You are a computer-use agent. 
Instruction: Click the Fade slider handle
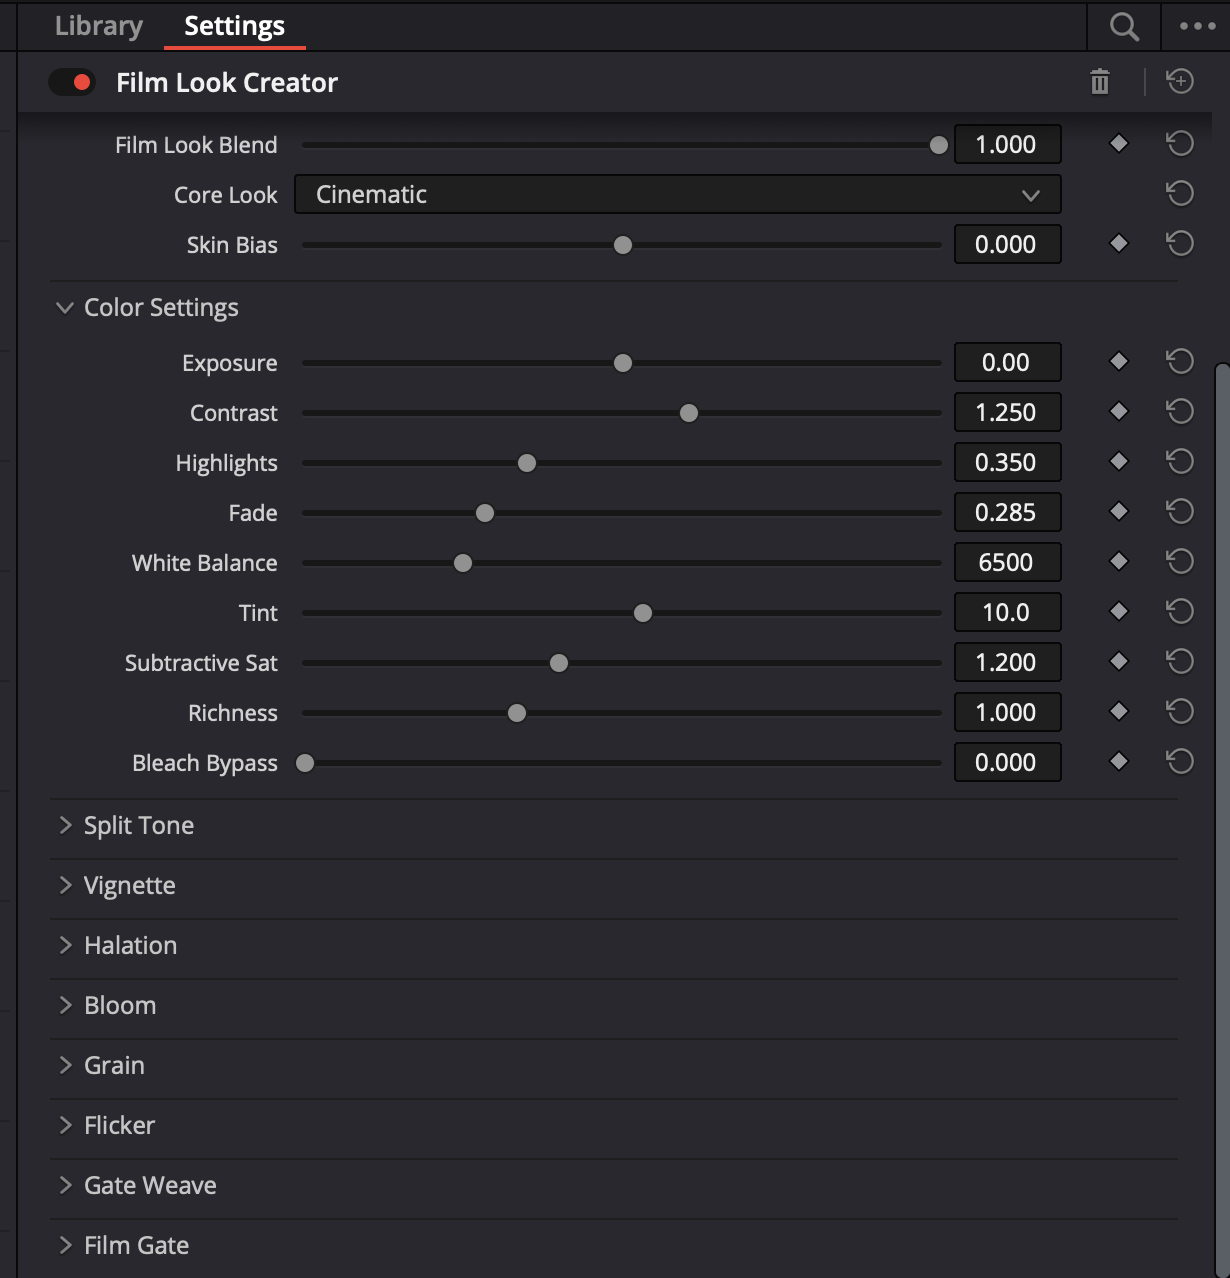click(x=485, y=513)
